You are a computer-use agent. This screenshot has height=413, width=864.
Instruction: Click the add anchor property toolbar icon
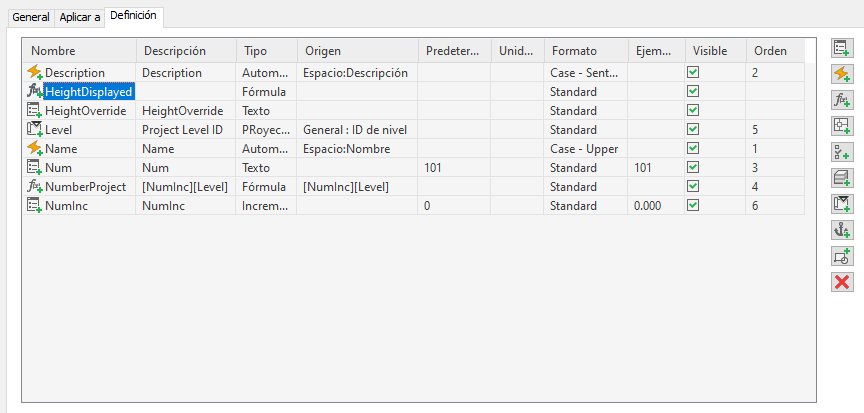click(842, 230)
